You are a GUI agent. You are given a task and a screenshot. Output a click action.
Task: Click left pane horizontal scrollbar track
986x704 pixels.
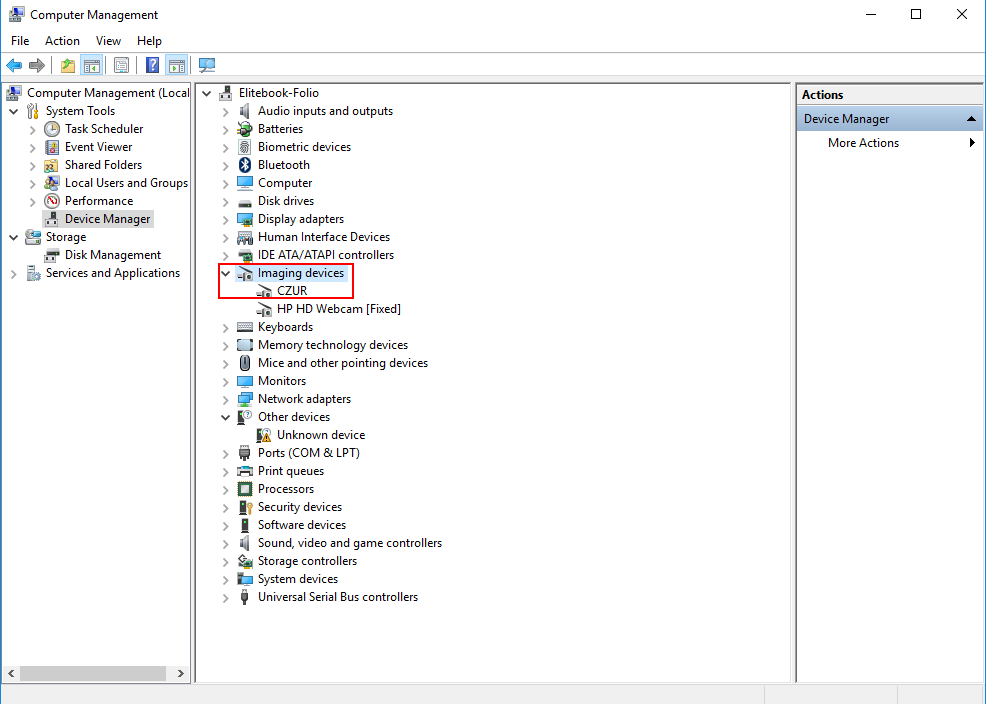coord(93,673)
